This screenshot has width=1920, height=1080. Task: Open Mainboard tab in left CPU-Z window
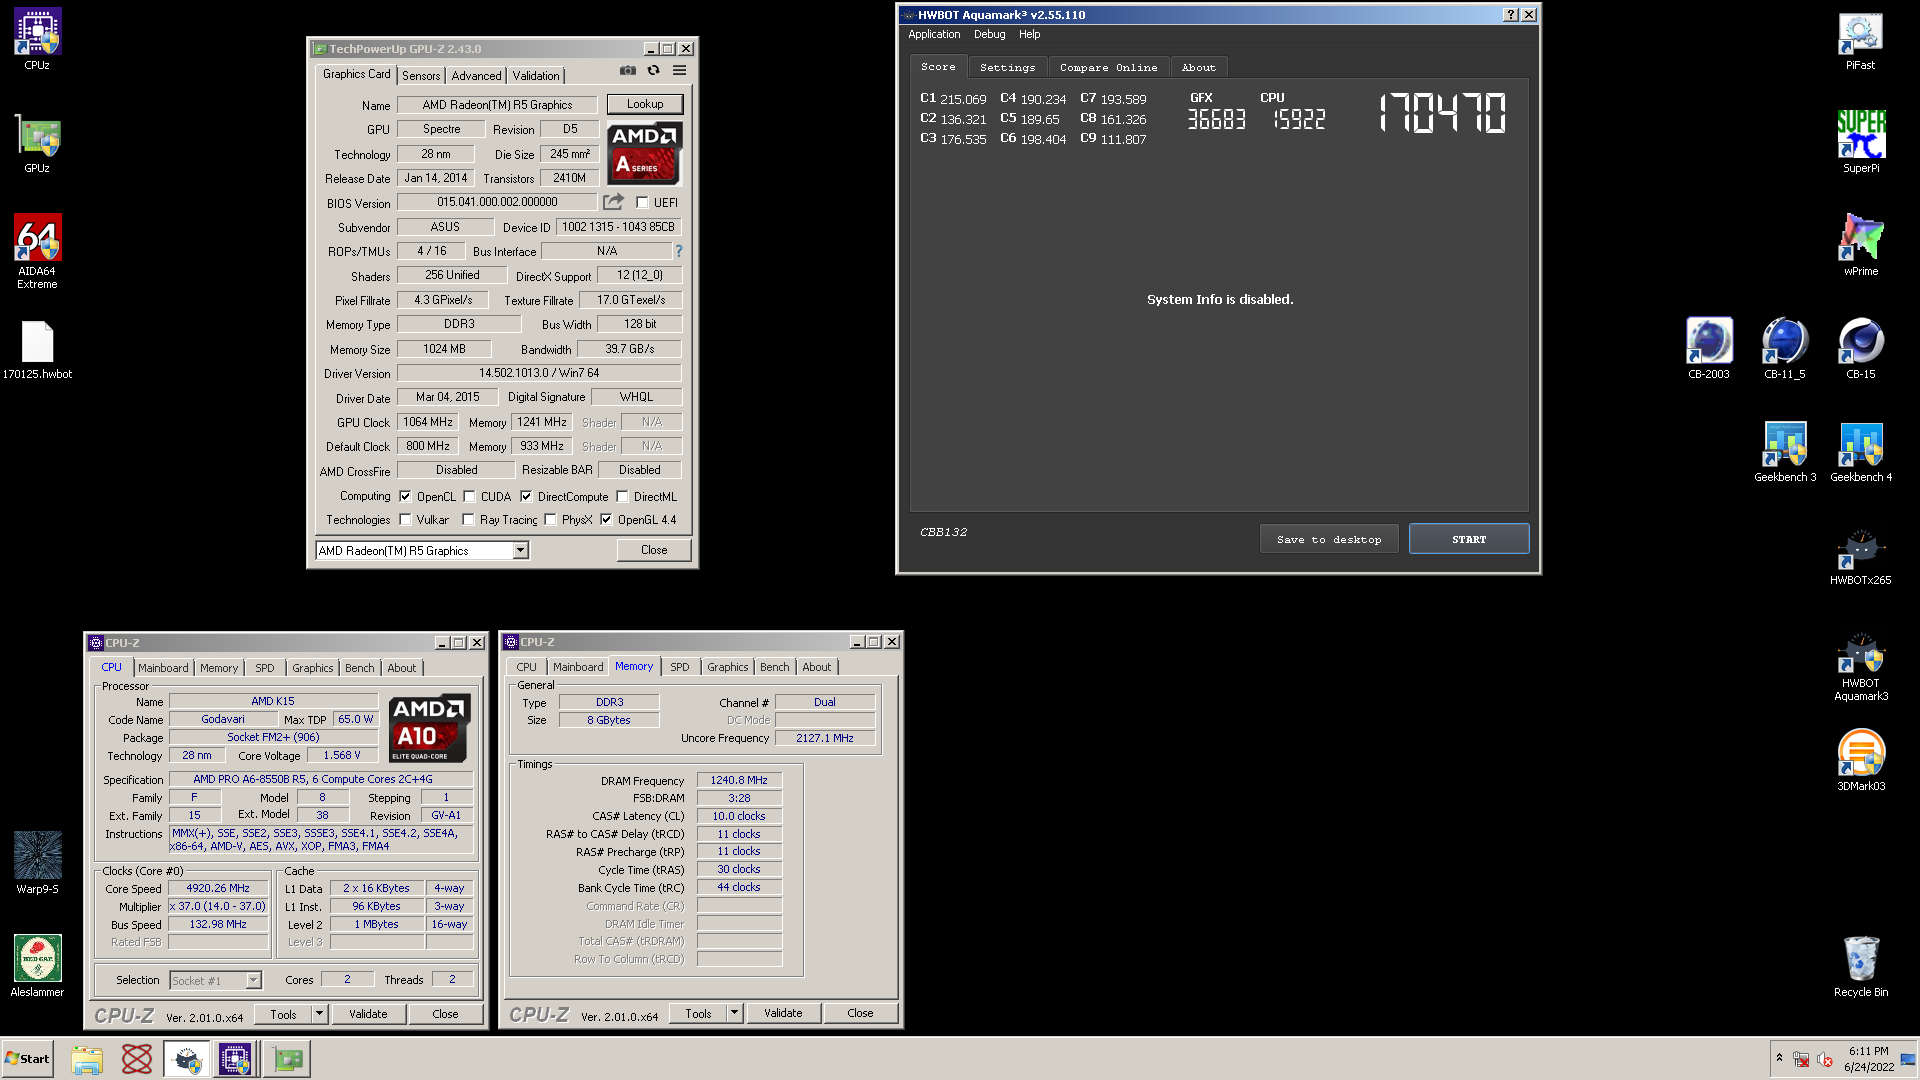(x=163, y=668)
